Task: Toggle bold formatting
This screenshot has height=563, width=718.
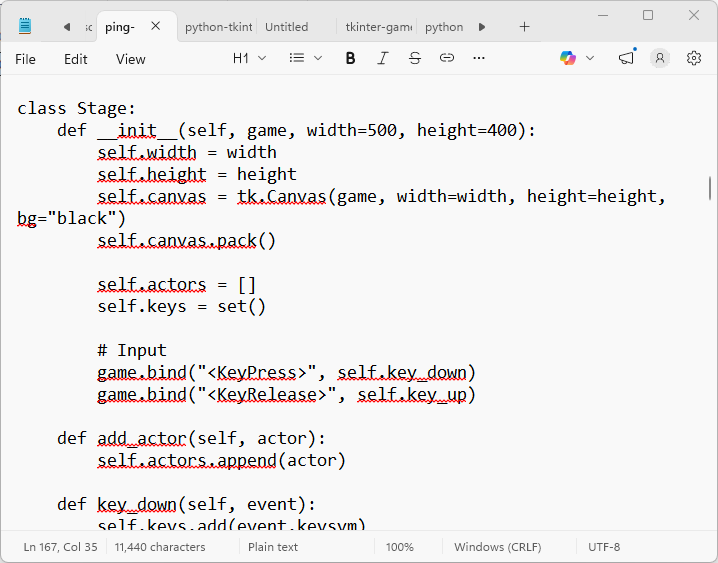Action: pyautogui.click(x=350, y=58)
